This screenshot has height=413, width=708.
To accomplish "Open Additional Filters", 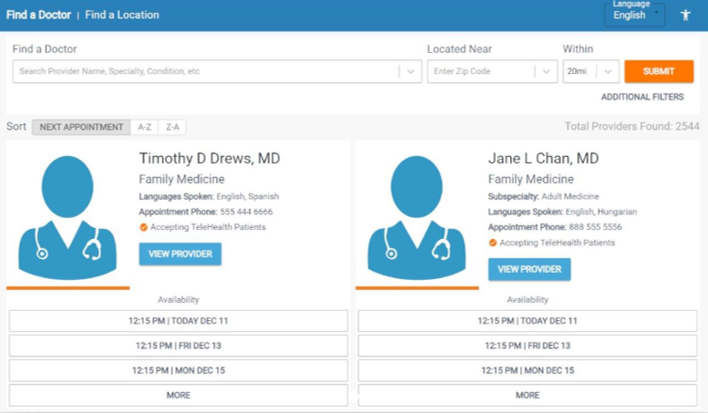I will click(642, 97).
